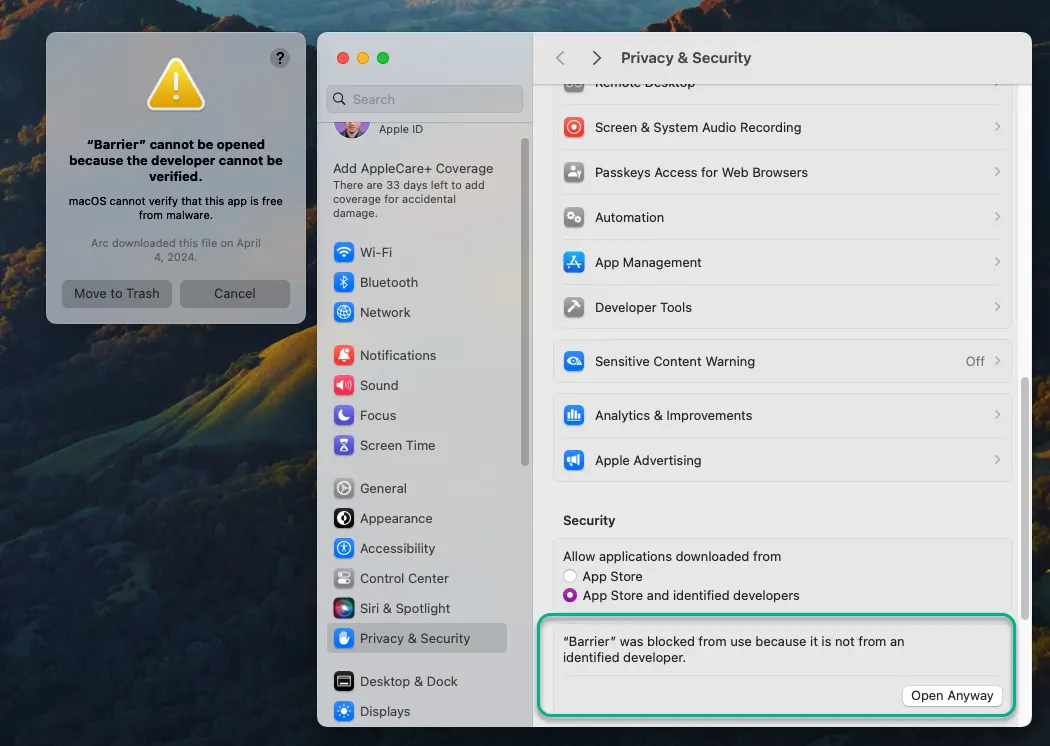Click the Sound speaker icon
The image size is (1050, 746).
point(344,385)
